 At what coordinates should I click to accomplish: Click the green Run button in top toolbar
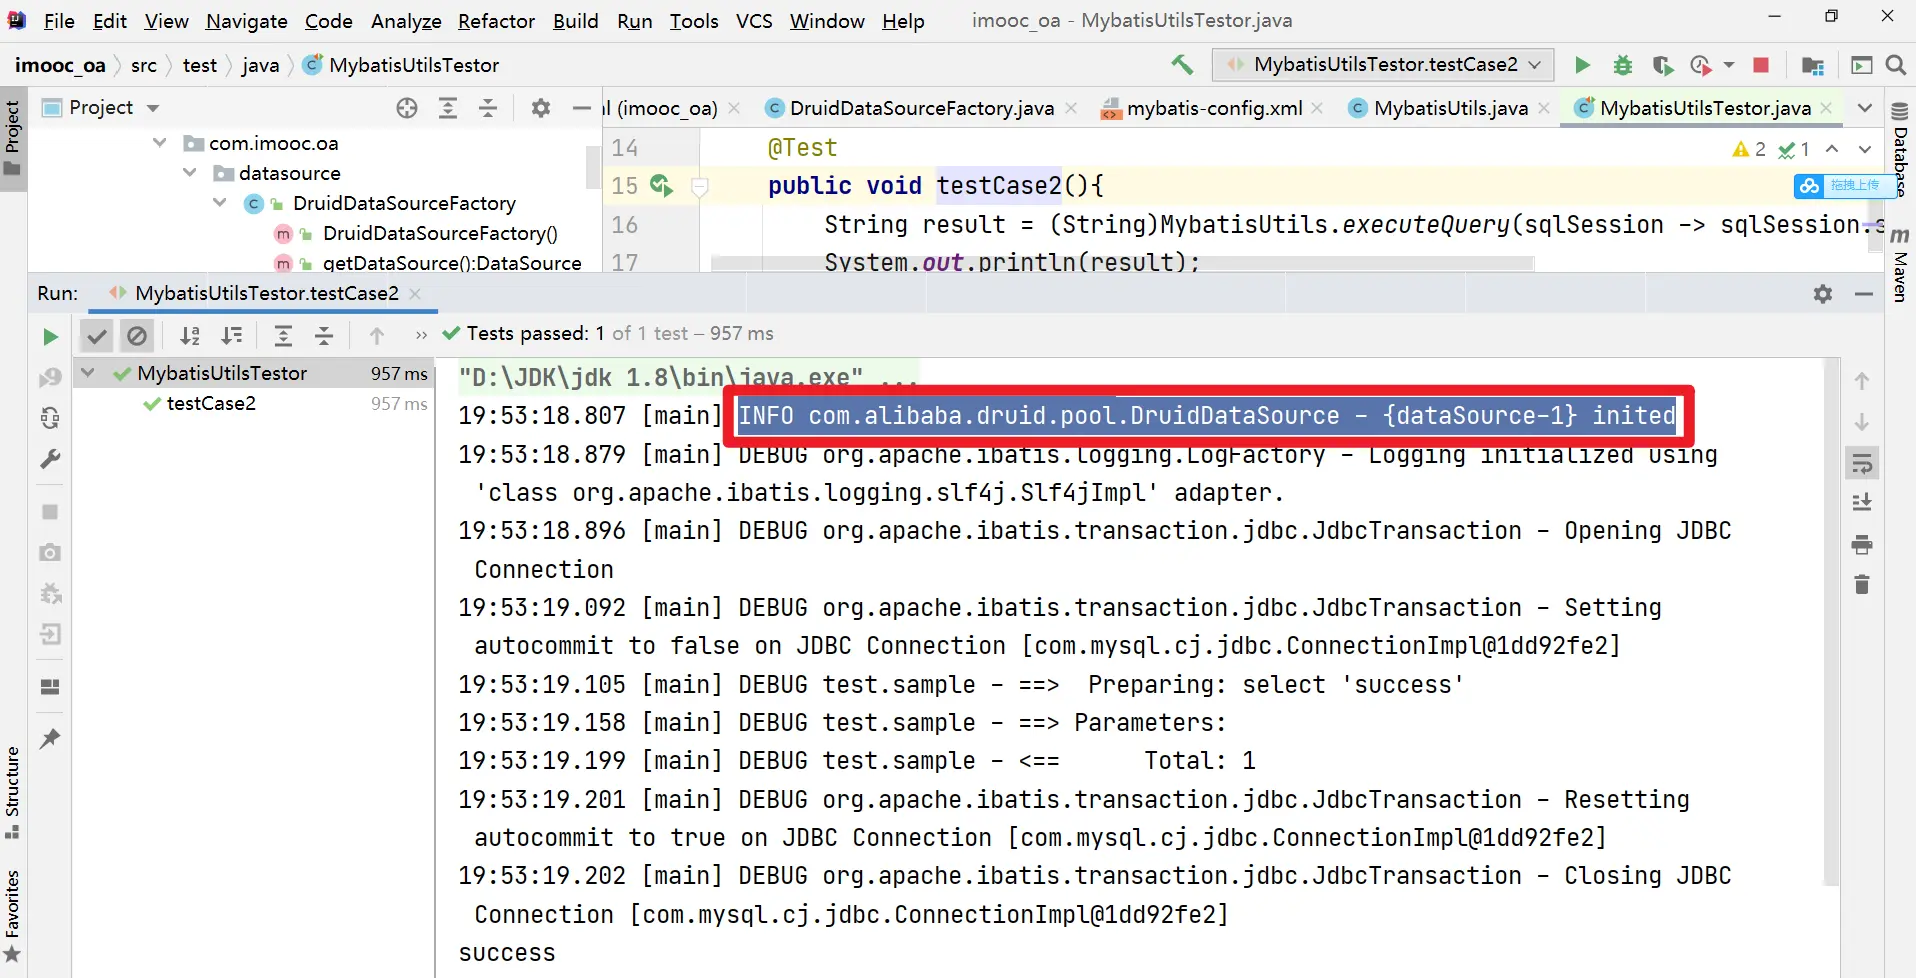tap(1582, 65)
